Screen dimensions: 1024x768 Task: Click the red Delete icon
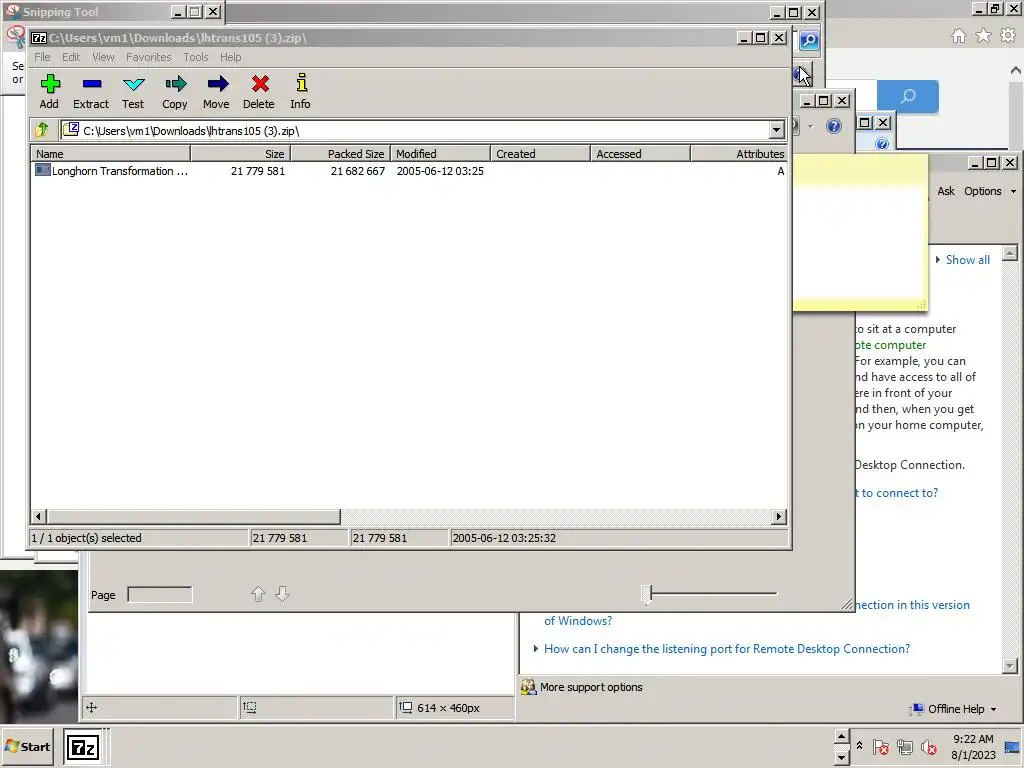pyautogui.click(x=259, y=91)
